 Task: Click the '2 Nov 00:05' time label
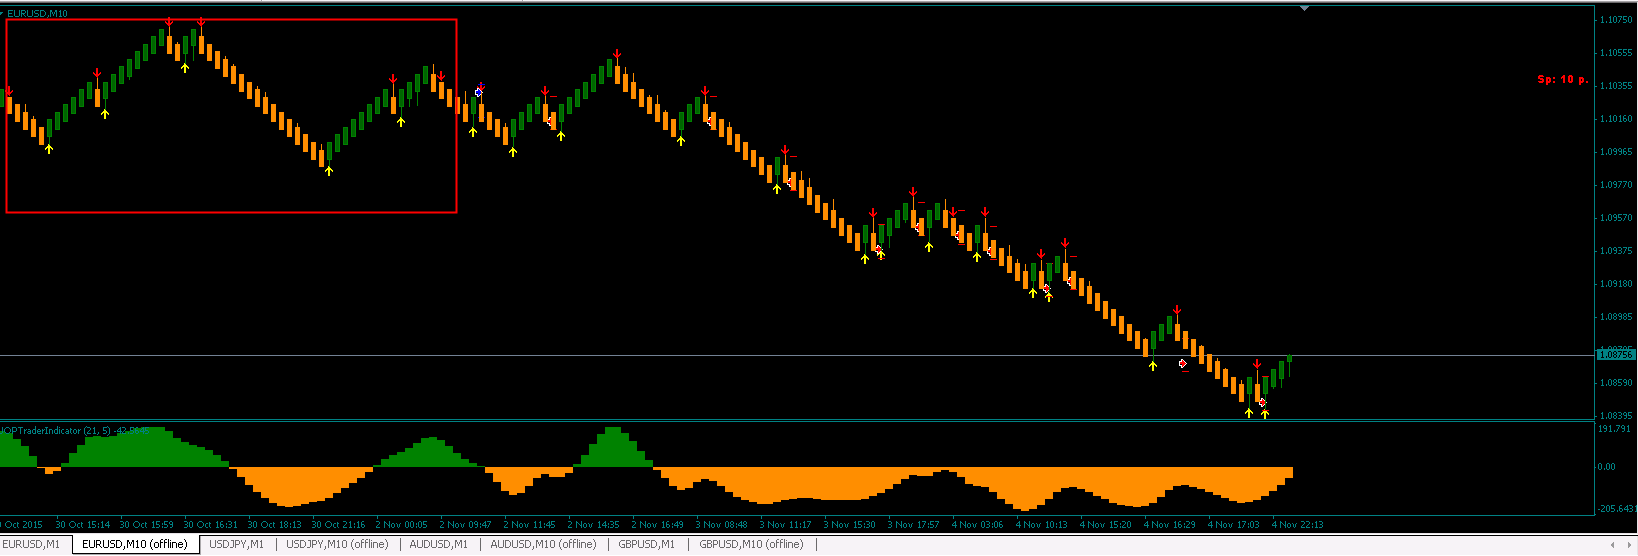(x=401, y=524)
